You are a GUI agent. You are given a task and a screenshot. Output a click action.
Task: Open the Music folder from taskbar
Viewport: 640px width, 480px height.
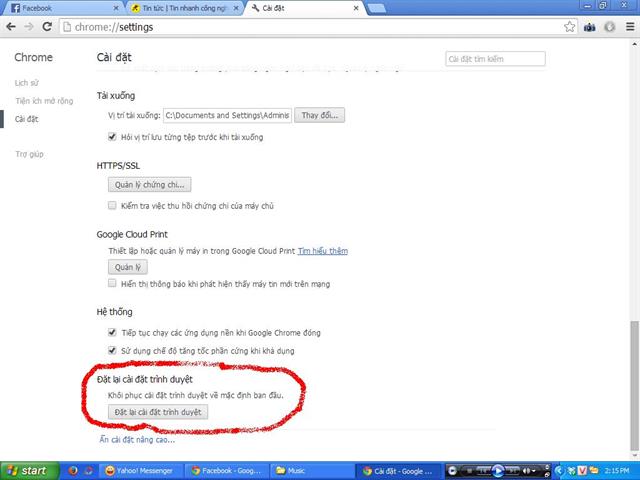click(310, 471)
